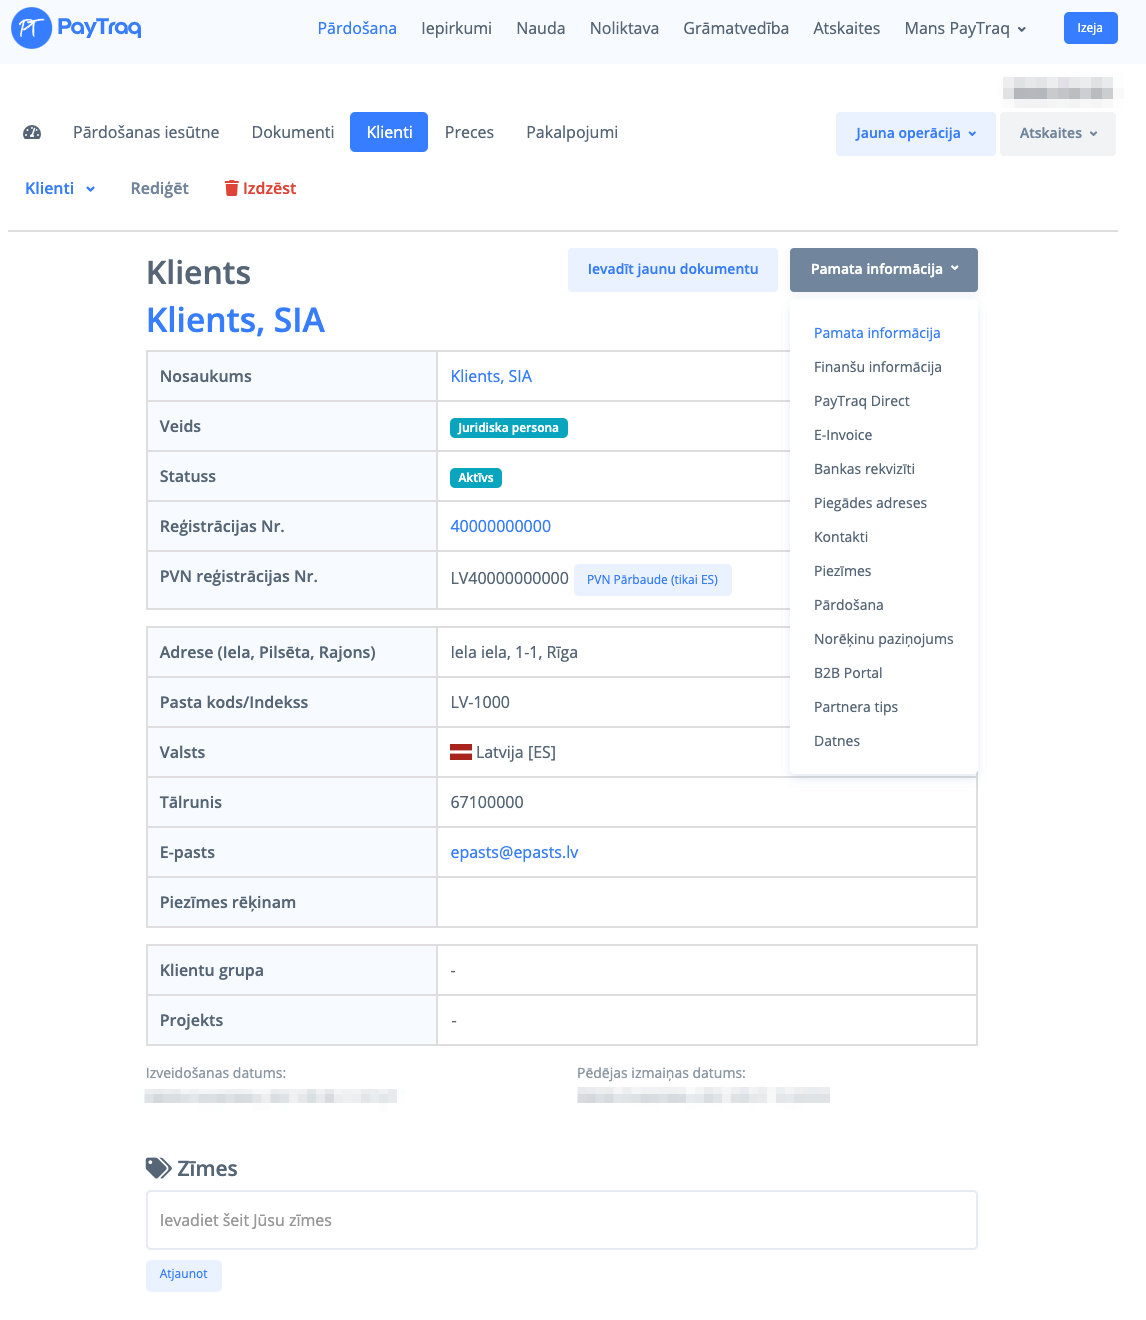Open the Jauna operācija dropdown
The width and height of the screenshot is (1146, 1320).
[916, 133]
